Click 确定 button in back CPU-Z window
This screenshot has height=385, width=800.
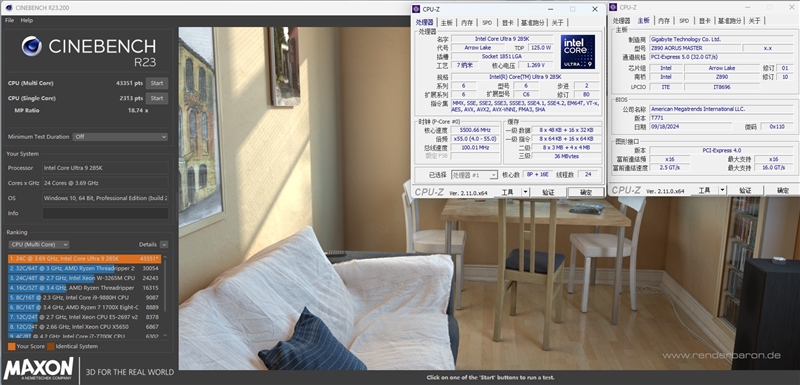[782, 190]
